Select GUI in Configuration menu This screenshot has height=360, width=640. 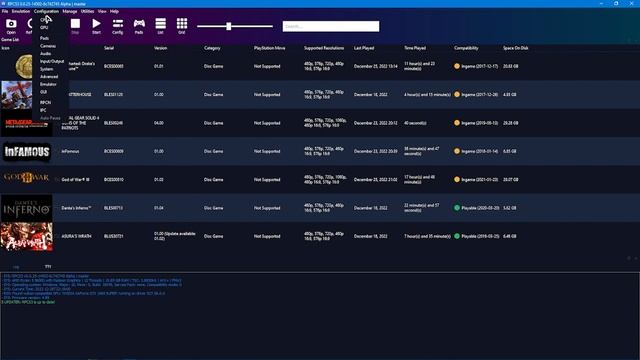click(43, 92)
